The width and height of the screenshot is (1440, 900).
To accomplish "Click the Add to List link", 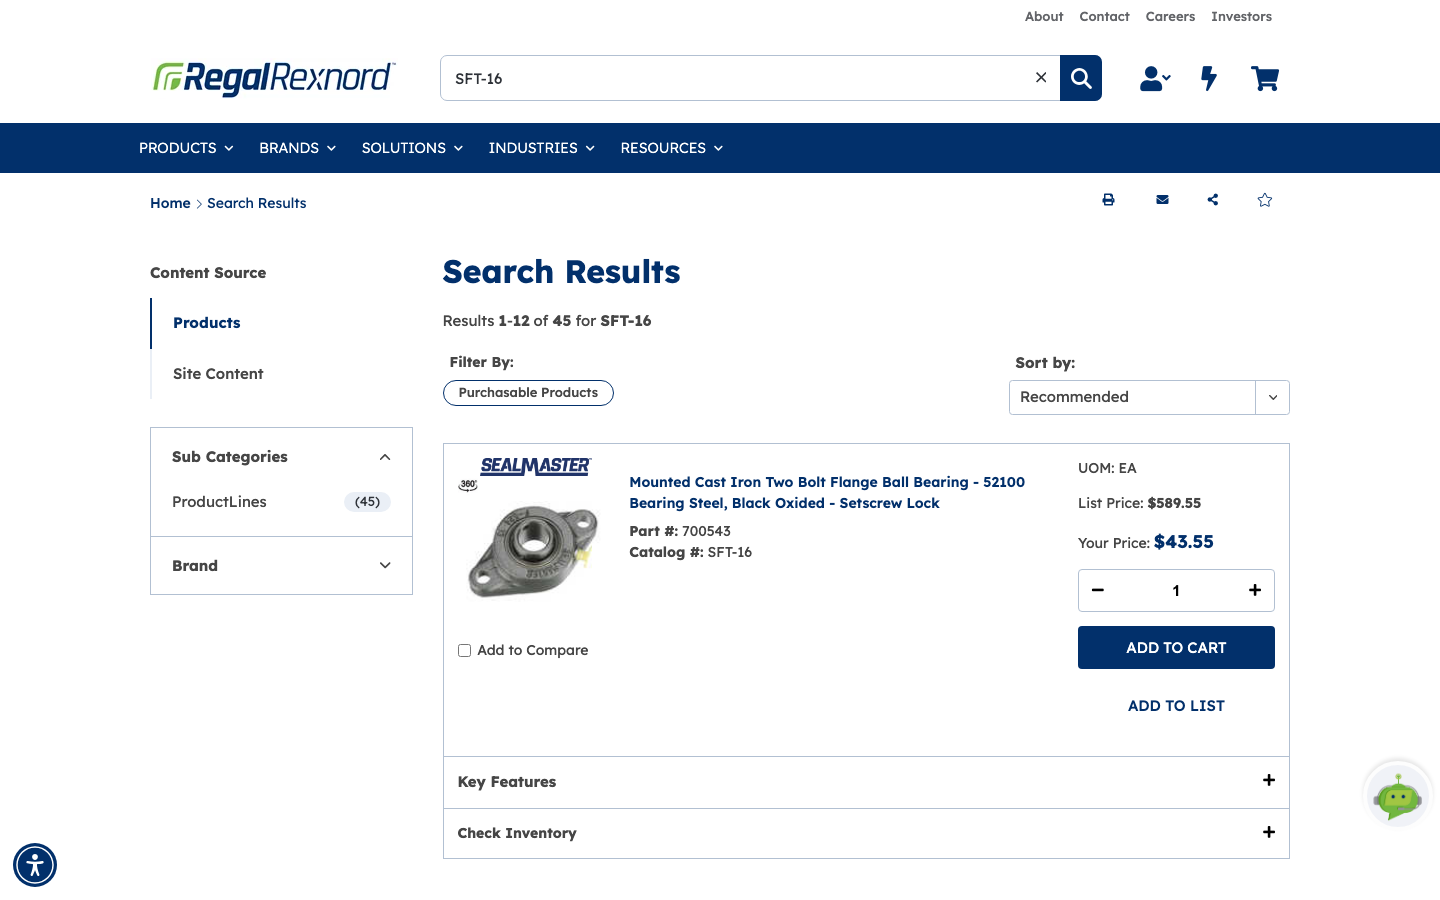I will [x=1176, y=706].
